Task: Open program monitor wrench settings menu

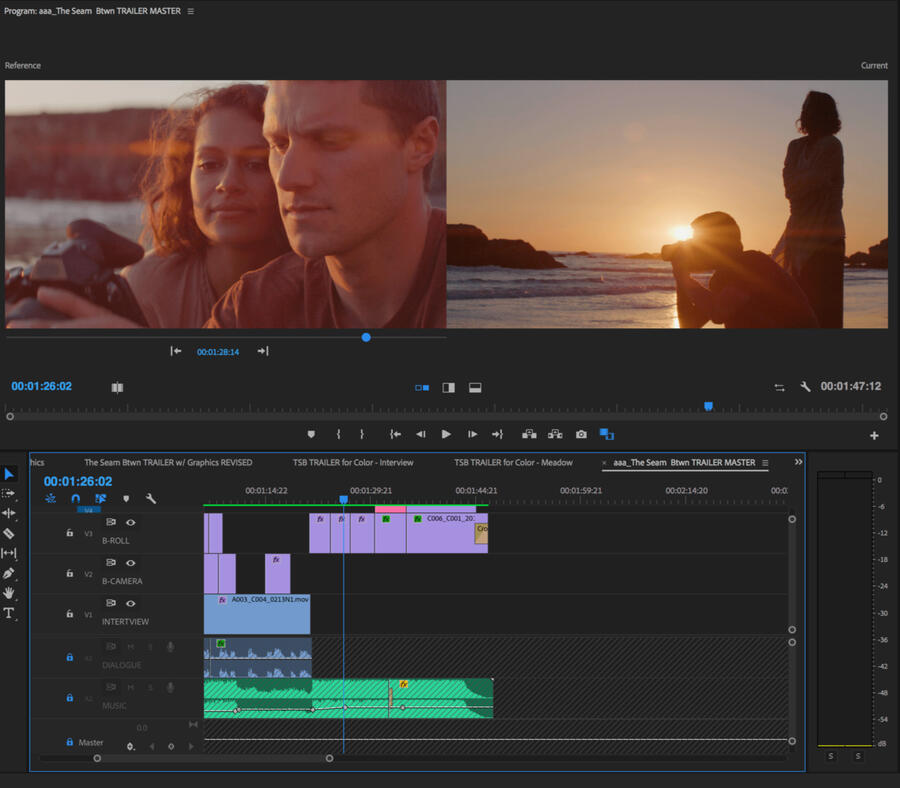Action: click(805, 386)
